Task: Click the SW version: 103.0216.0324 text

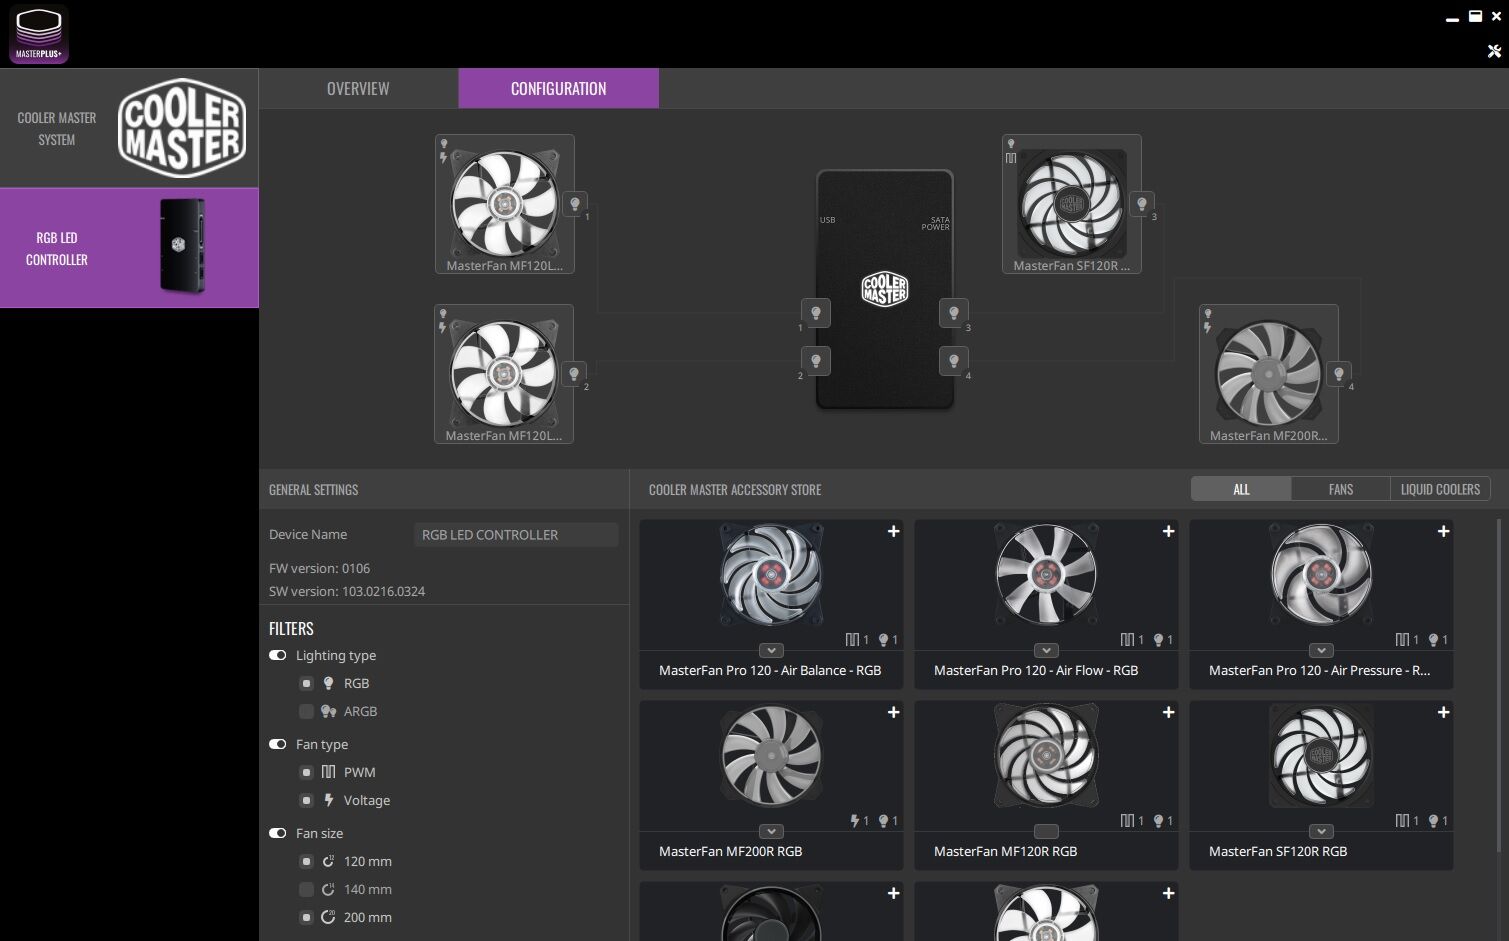Action: click(x=347, y=591)
